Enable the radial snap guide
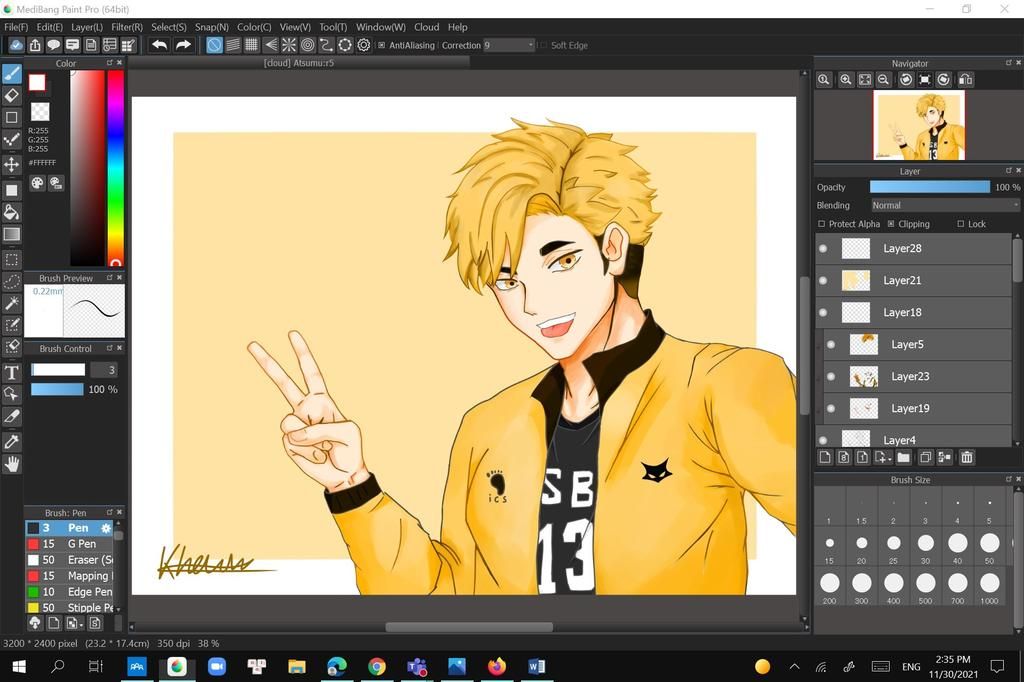This screenshot has height=682, width=1024. pos(289,45)
